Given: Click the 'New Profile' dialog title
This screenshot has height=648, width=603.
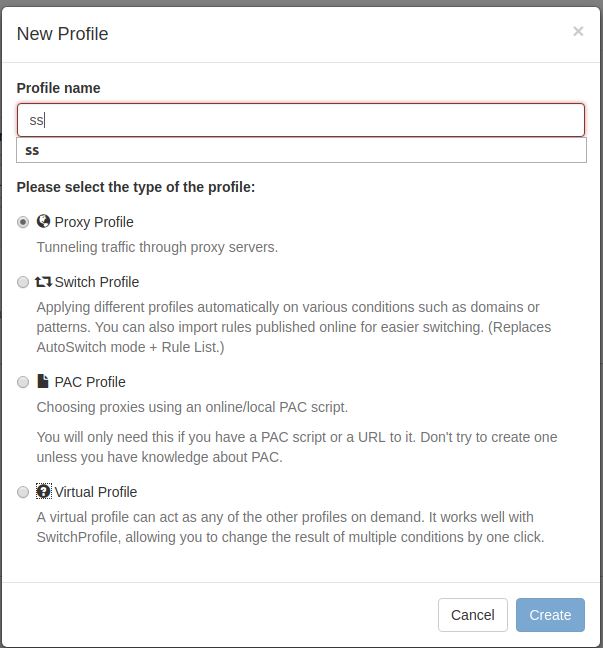Looking at the screenshot, I should pos(62,34).
